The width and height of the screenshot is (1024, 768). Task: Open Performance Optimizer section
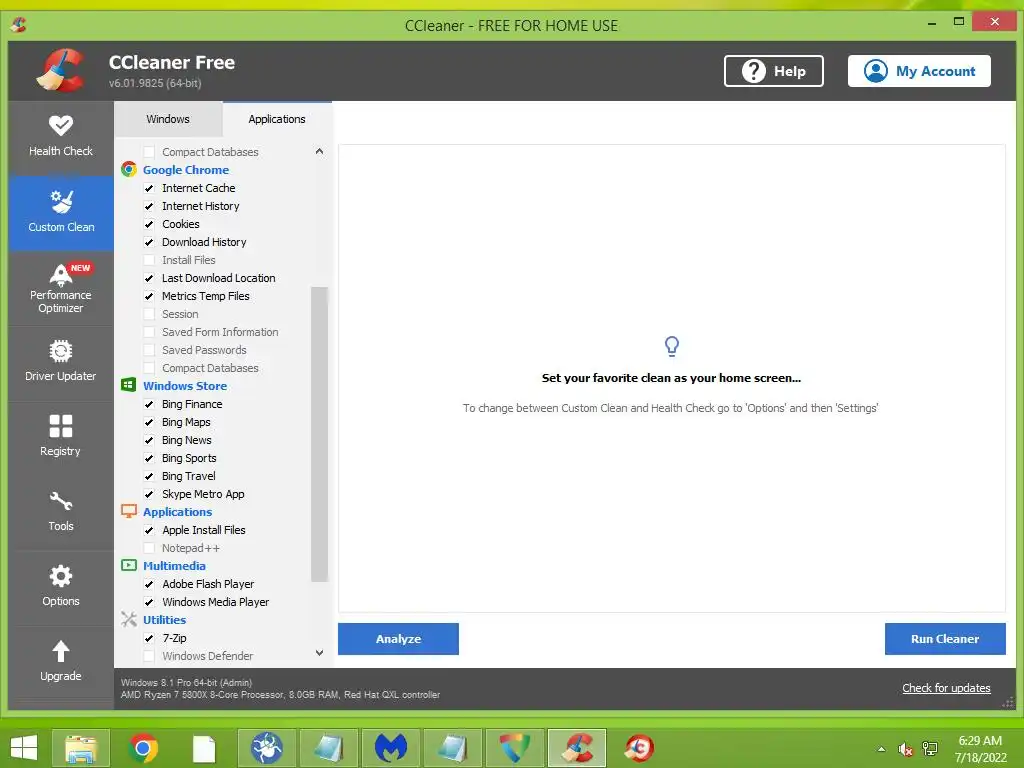pos(61,289)
